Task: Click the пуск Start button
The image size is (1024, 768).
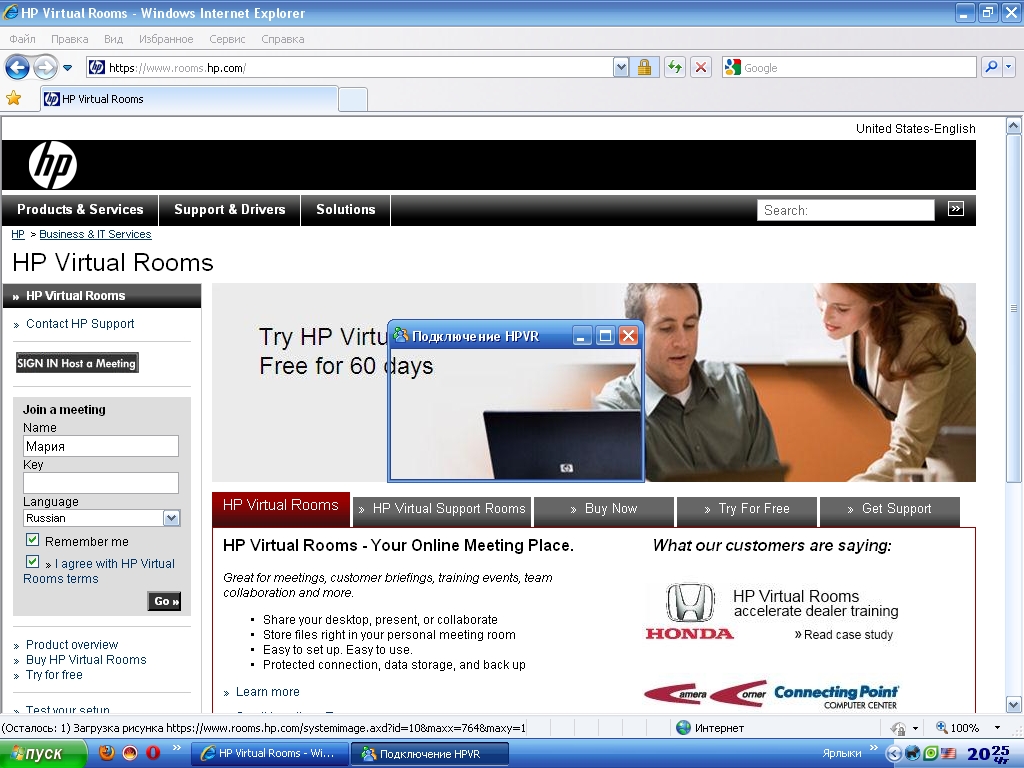Action: tap(43, 754)
